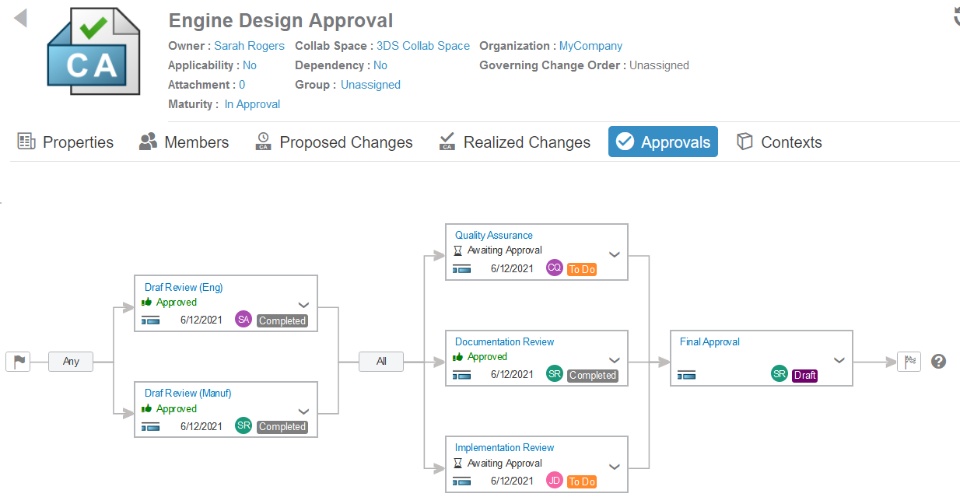Click the To Do badge on Quality Assurance
The width and height of the screenshot is (960, 504).
point(582,269)
